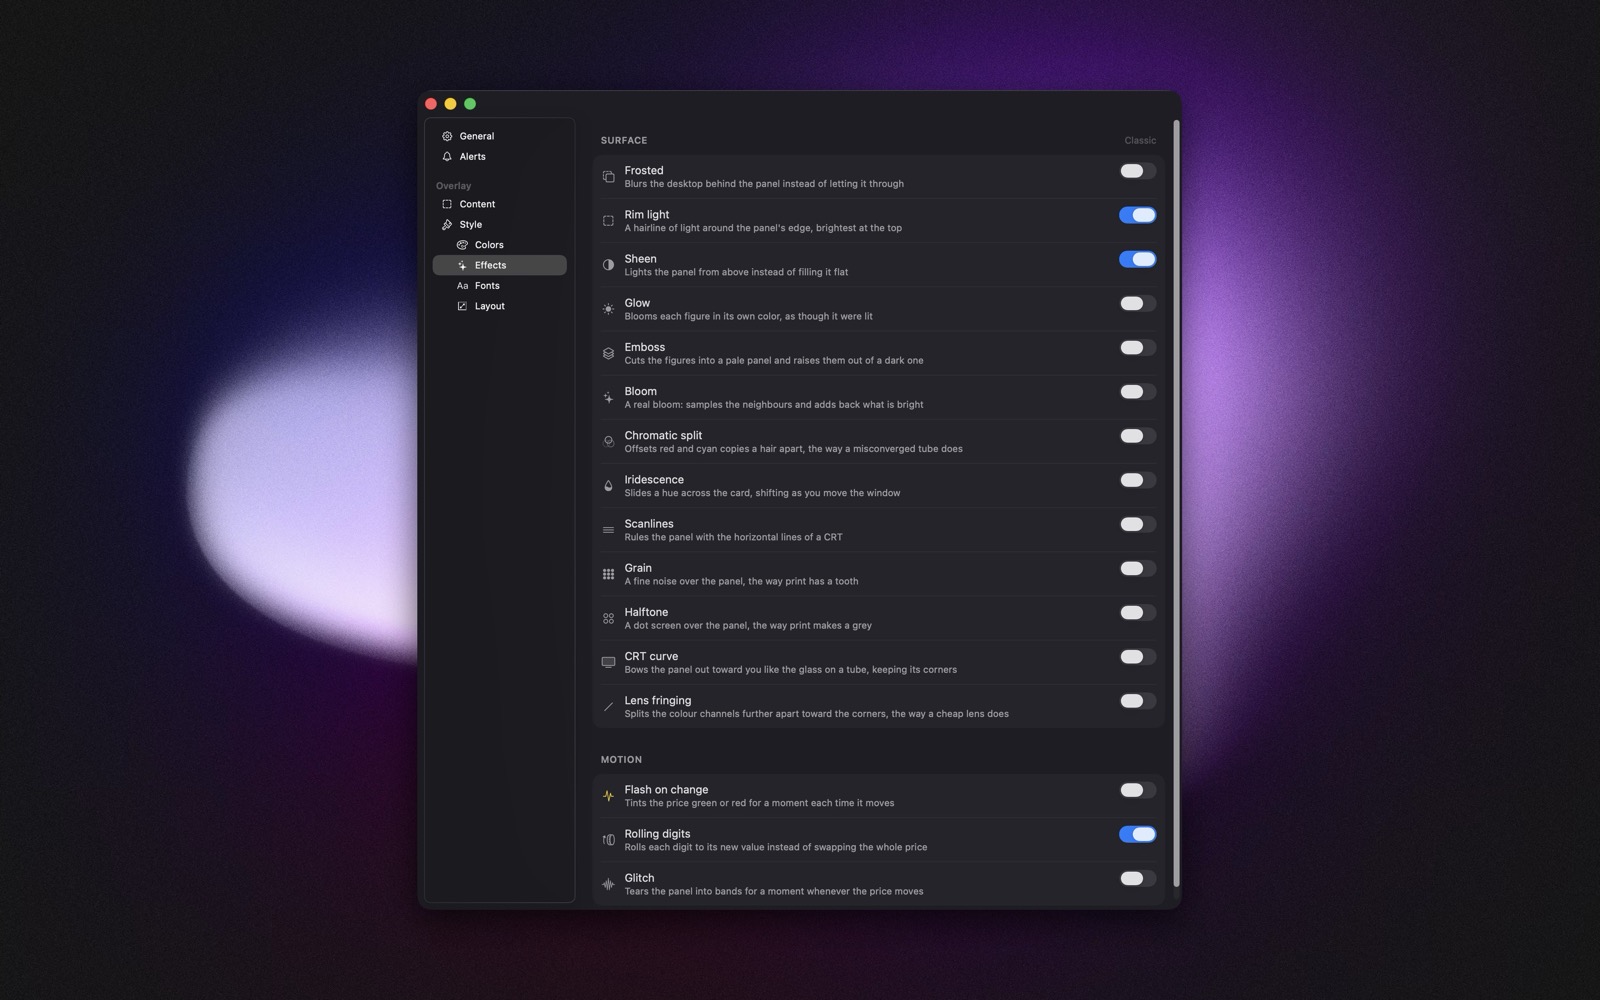The height and width of the screenshot is (1000, 1600).
Task: Click the vertical scrollbar of settings pane
Action: (1176, 503)
